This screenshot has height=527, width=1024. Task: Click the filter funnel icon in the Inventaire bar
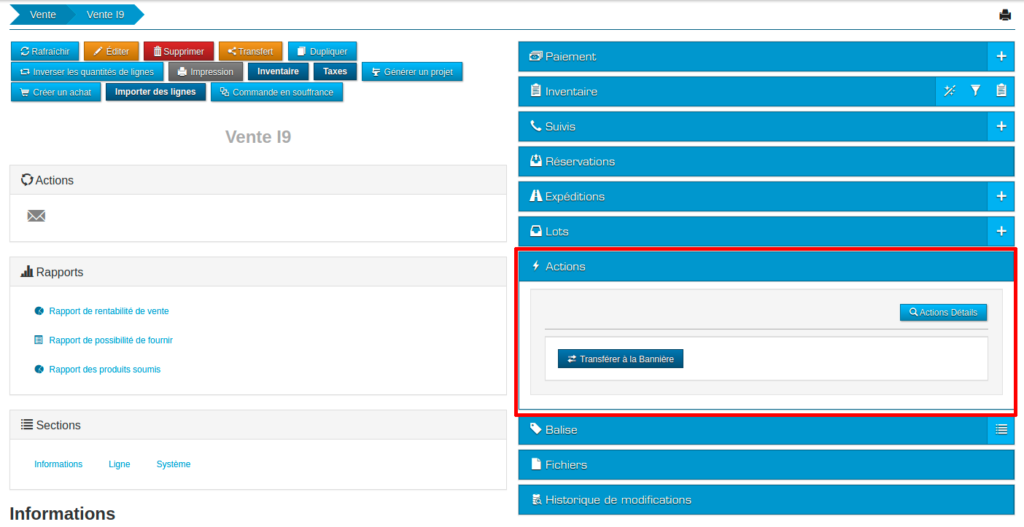(976, 91)
